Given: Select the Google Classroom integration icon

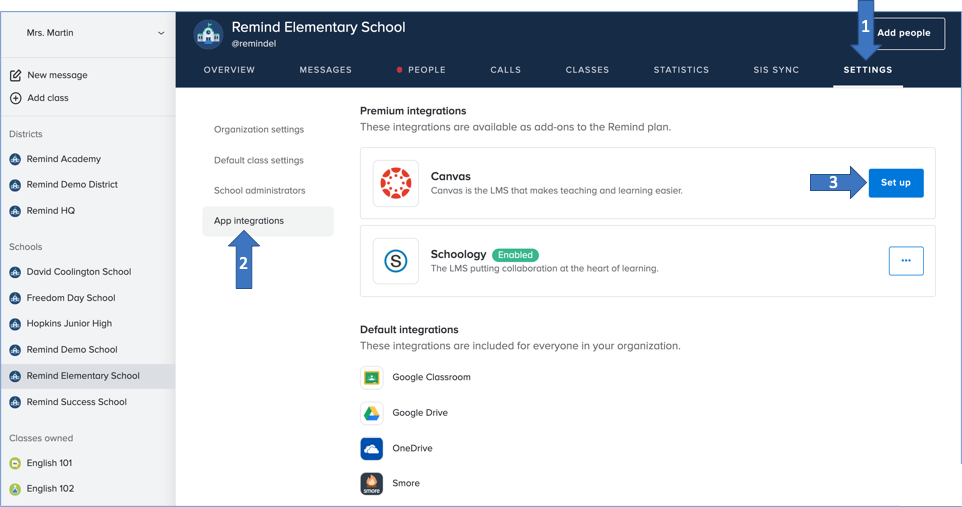Looking at the screenshot, I should click(x=371, y=377).
